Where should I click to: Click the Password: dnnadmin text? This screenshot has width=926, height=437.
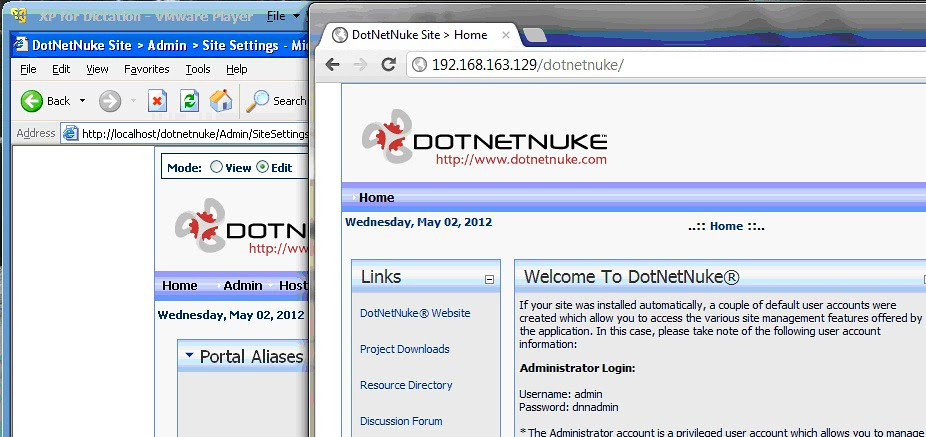coord(569,407)
